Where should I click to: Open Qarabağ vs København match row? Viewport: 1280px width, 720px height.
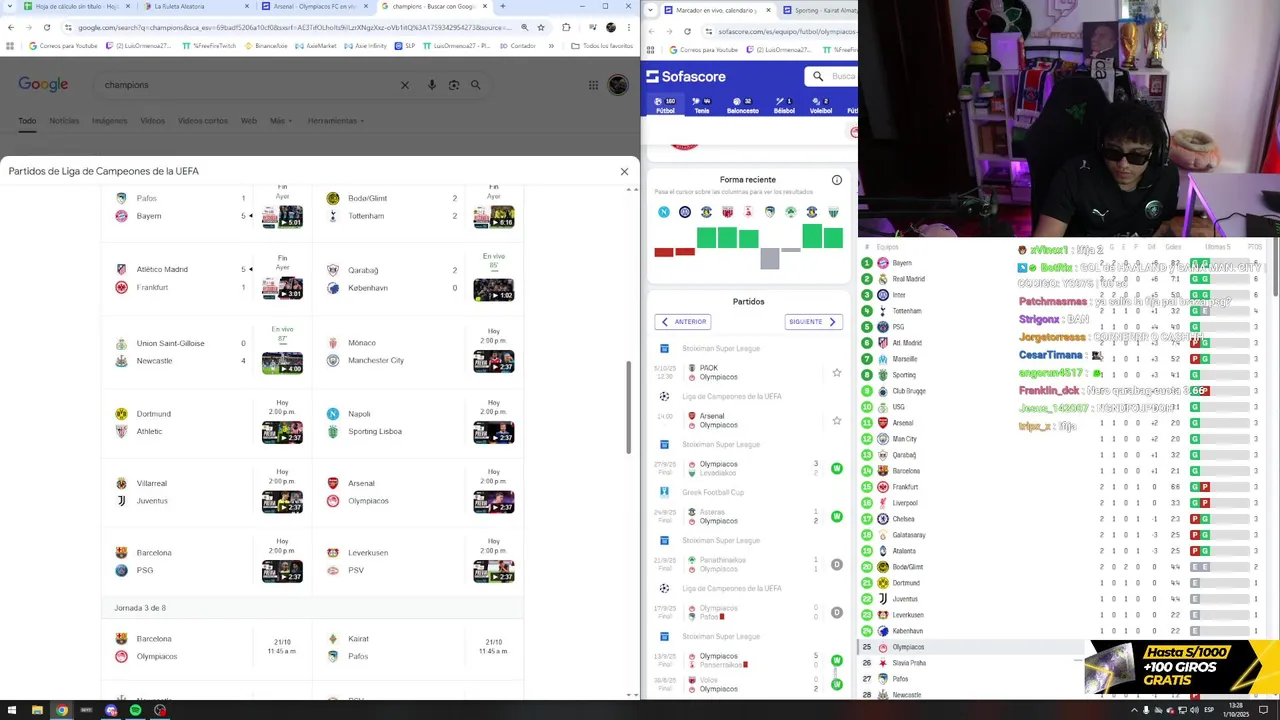coord(418,278)
